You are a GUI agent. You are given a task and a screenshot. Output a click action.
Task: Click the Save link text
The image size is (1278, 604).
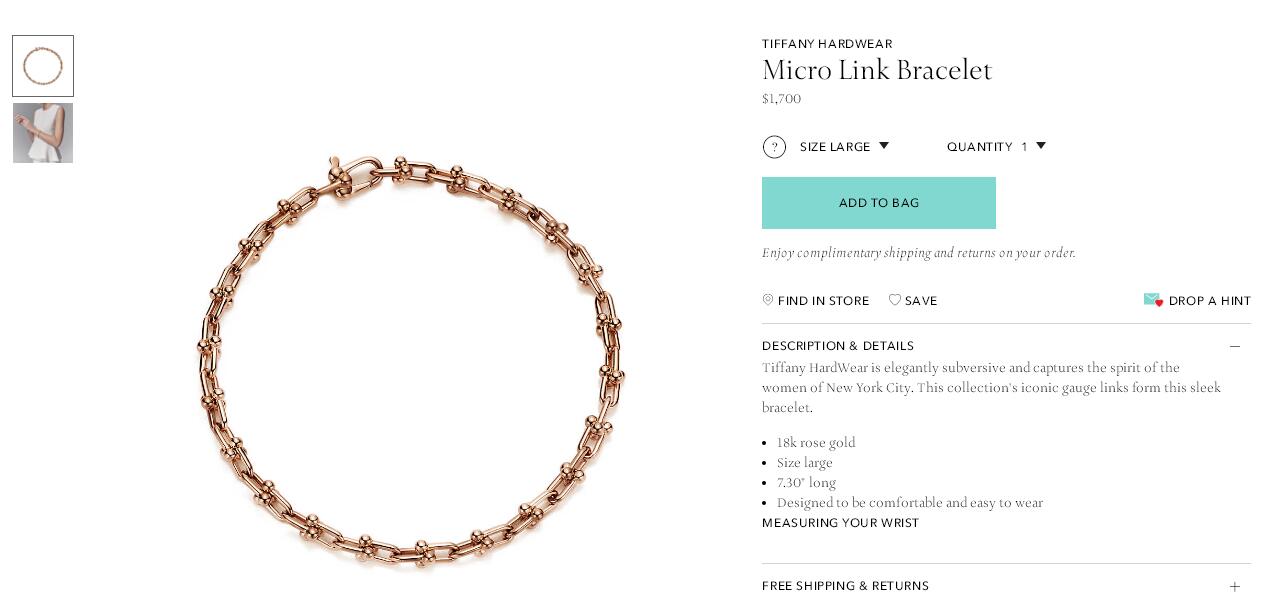pos(921,301)
